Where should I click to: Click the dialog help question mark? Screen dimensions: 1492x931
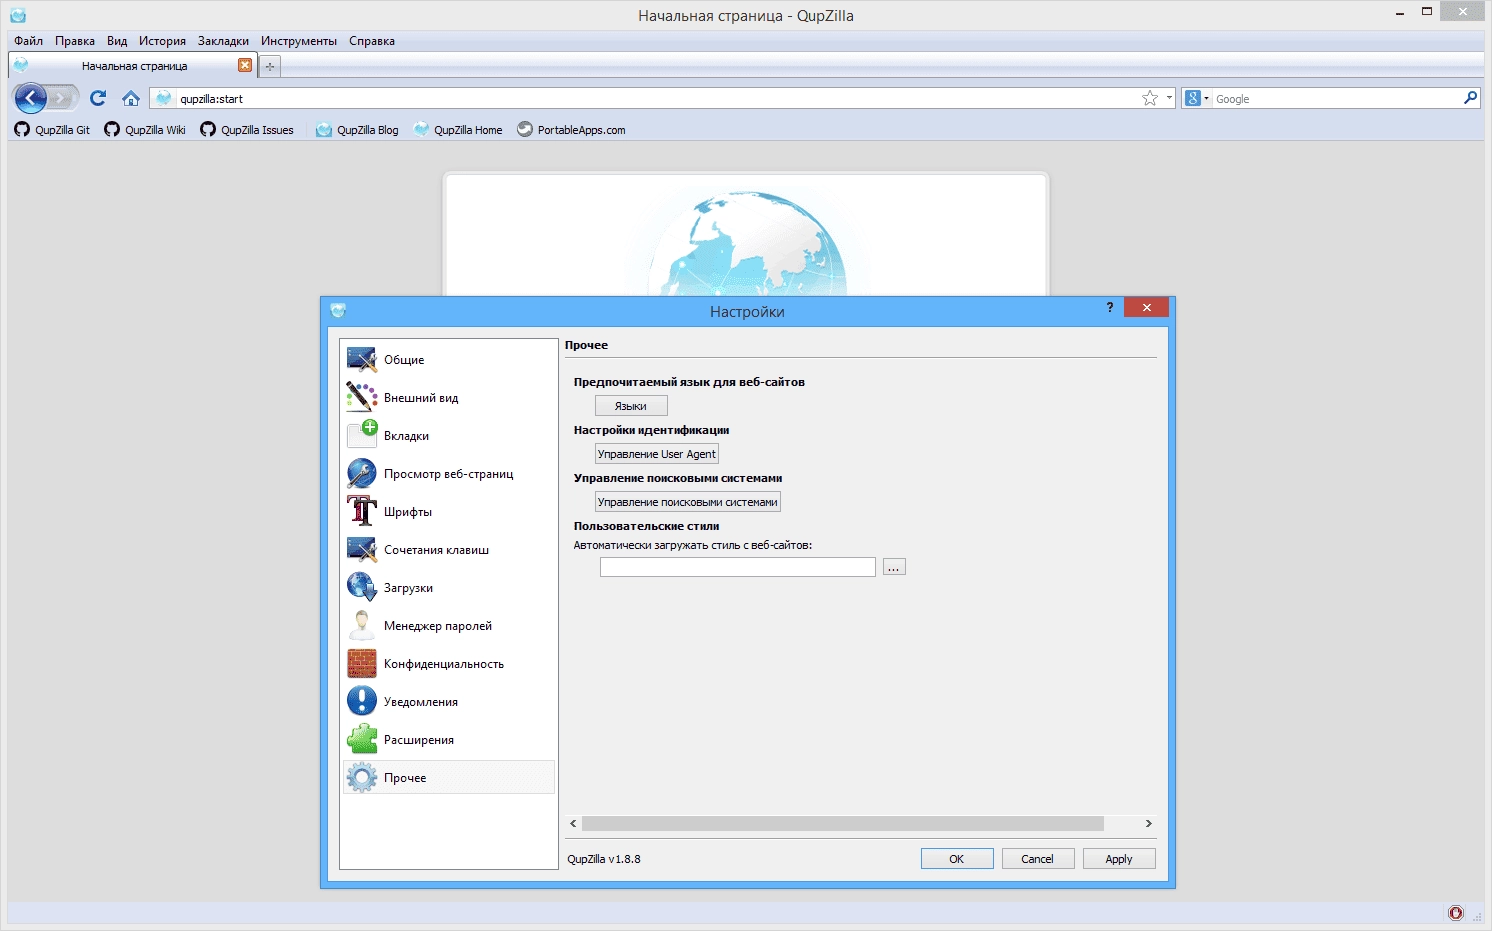(x=1110, y=307)
